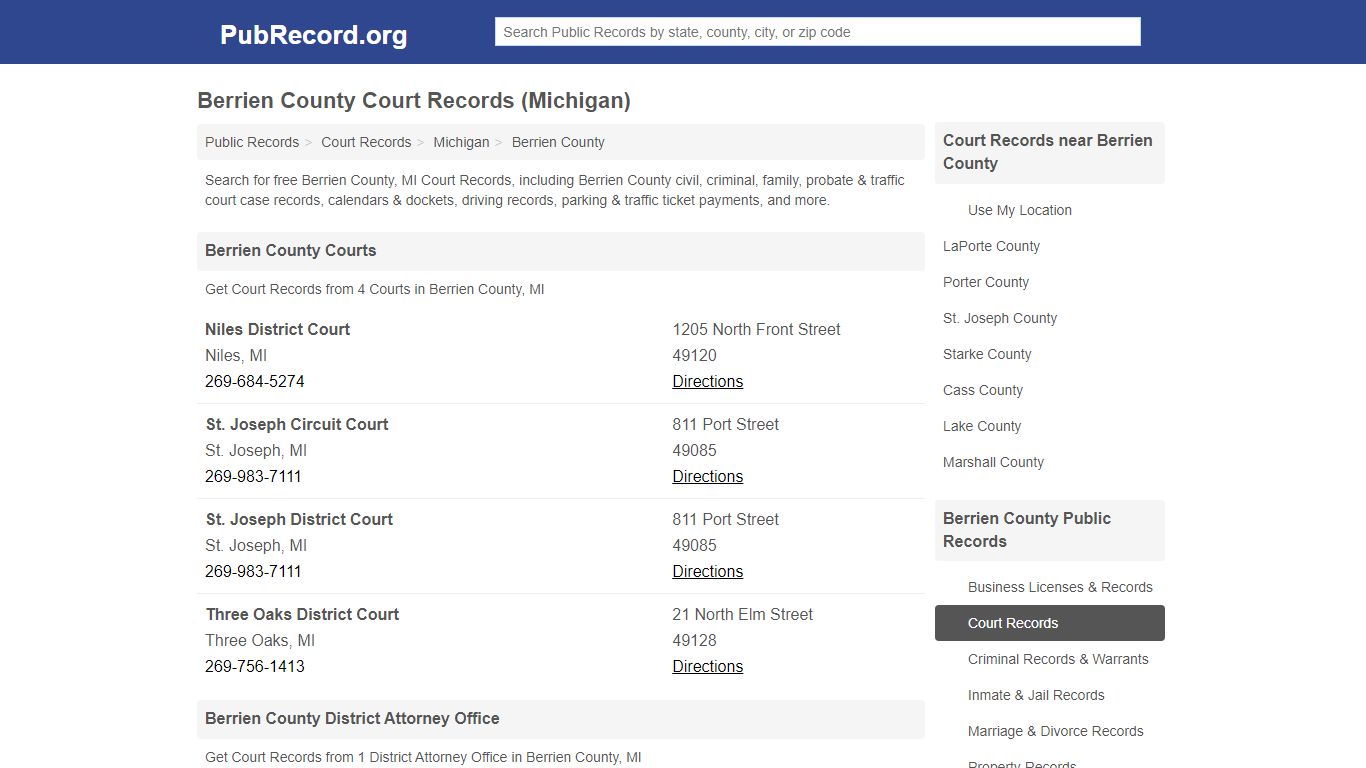Open Porter County court records
Screen dimensions: 1366x768
coord(986,282)
